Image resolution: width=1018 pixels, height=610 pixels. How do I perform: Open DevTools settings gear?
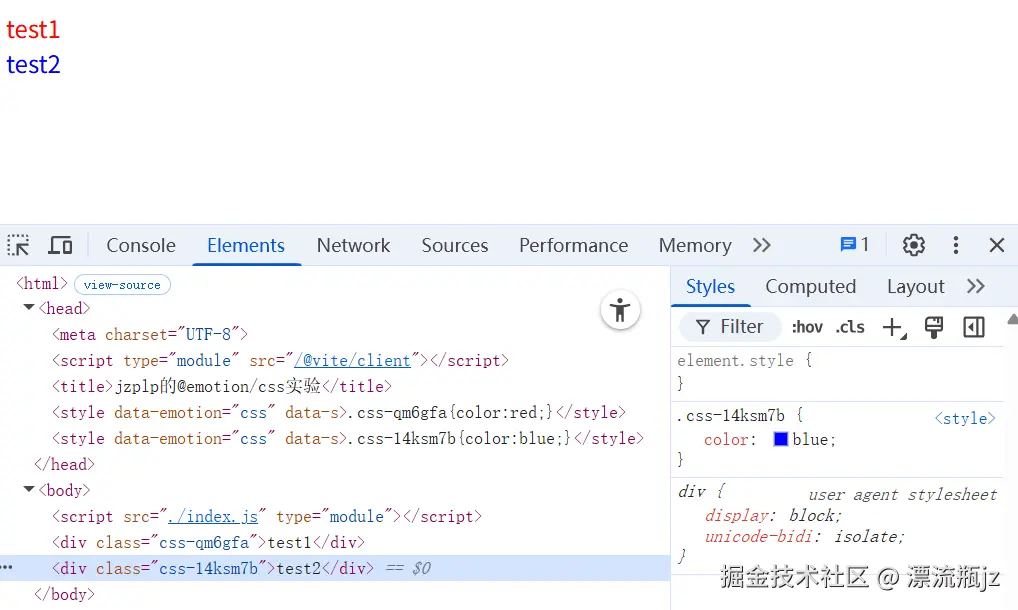pyautogui.click(x=913, y=244)
